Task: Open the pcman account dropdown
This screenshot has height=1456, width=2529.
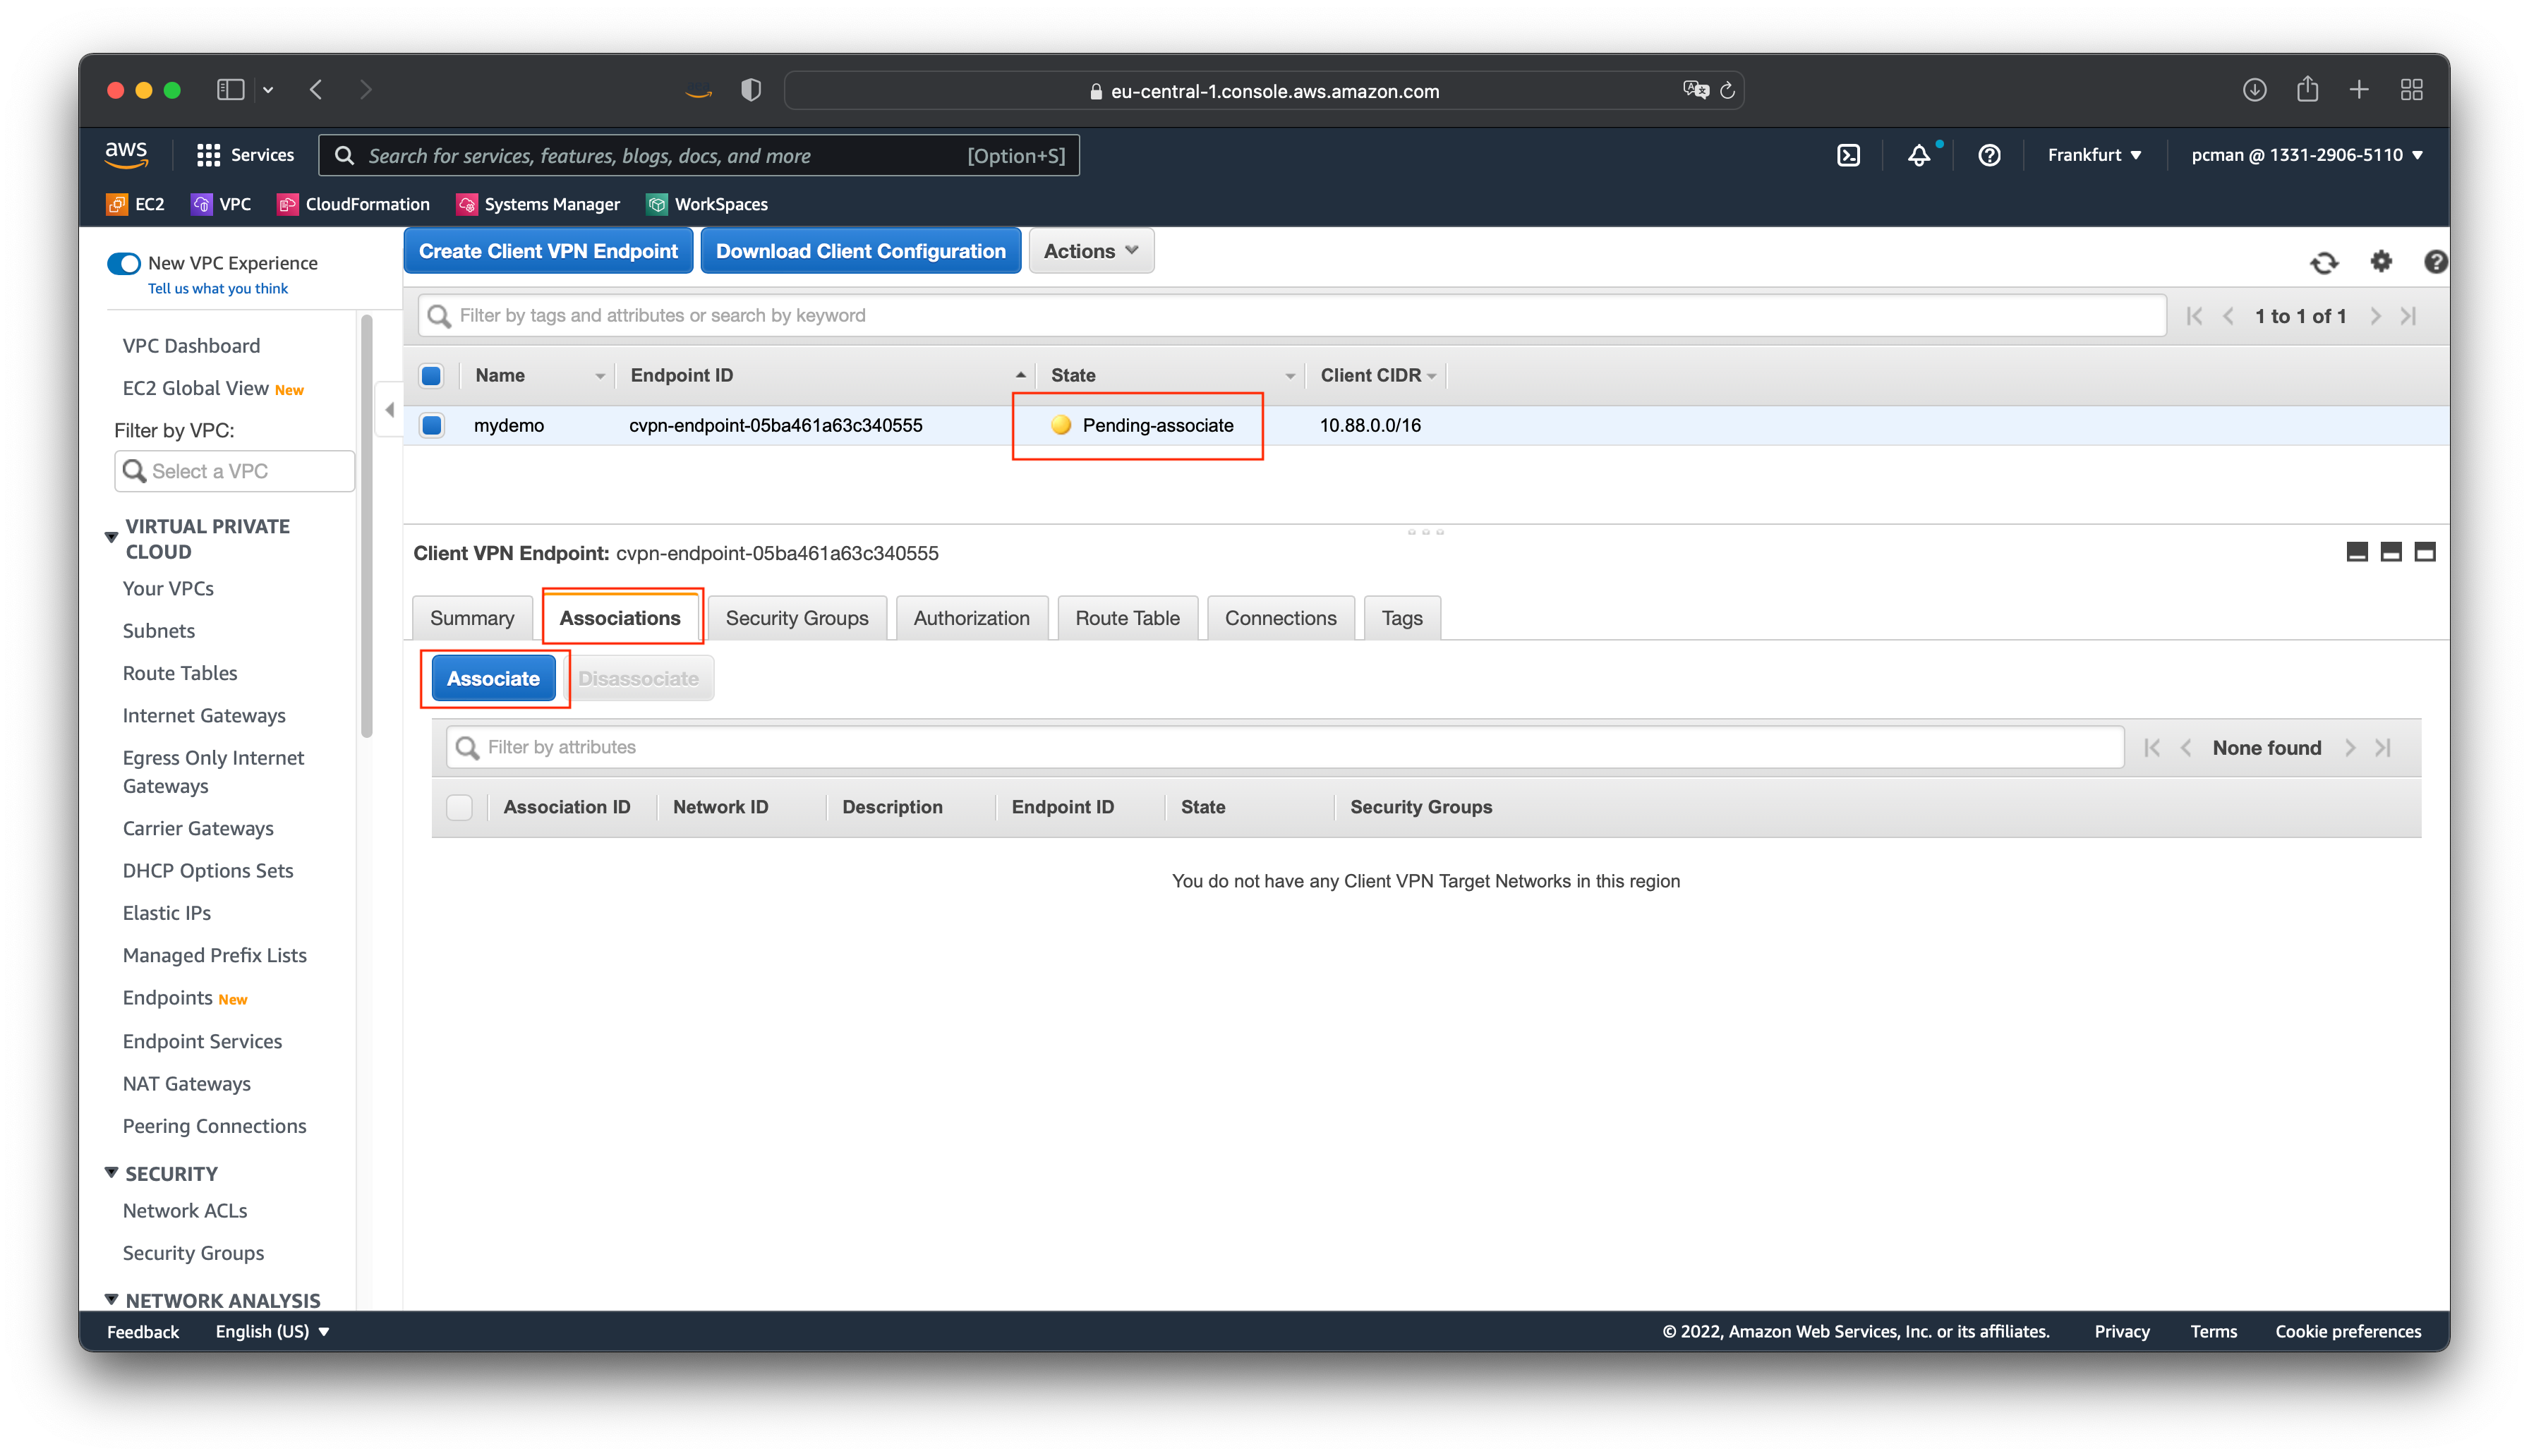Action: (x=2306, y=155)
